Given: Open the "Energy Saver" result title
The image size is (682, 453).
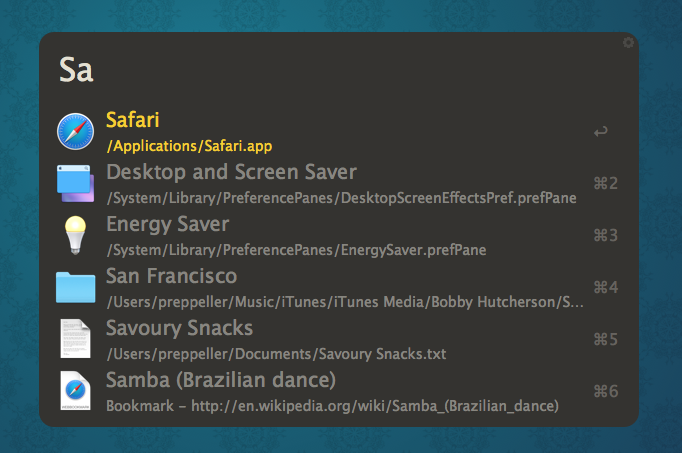Looking at the screenshot, I should coord(167,224).
